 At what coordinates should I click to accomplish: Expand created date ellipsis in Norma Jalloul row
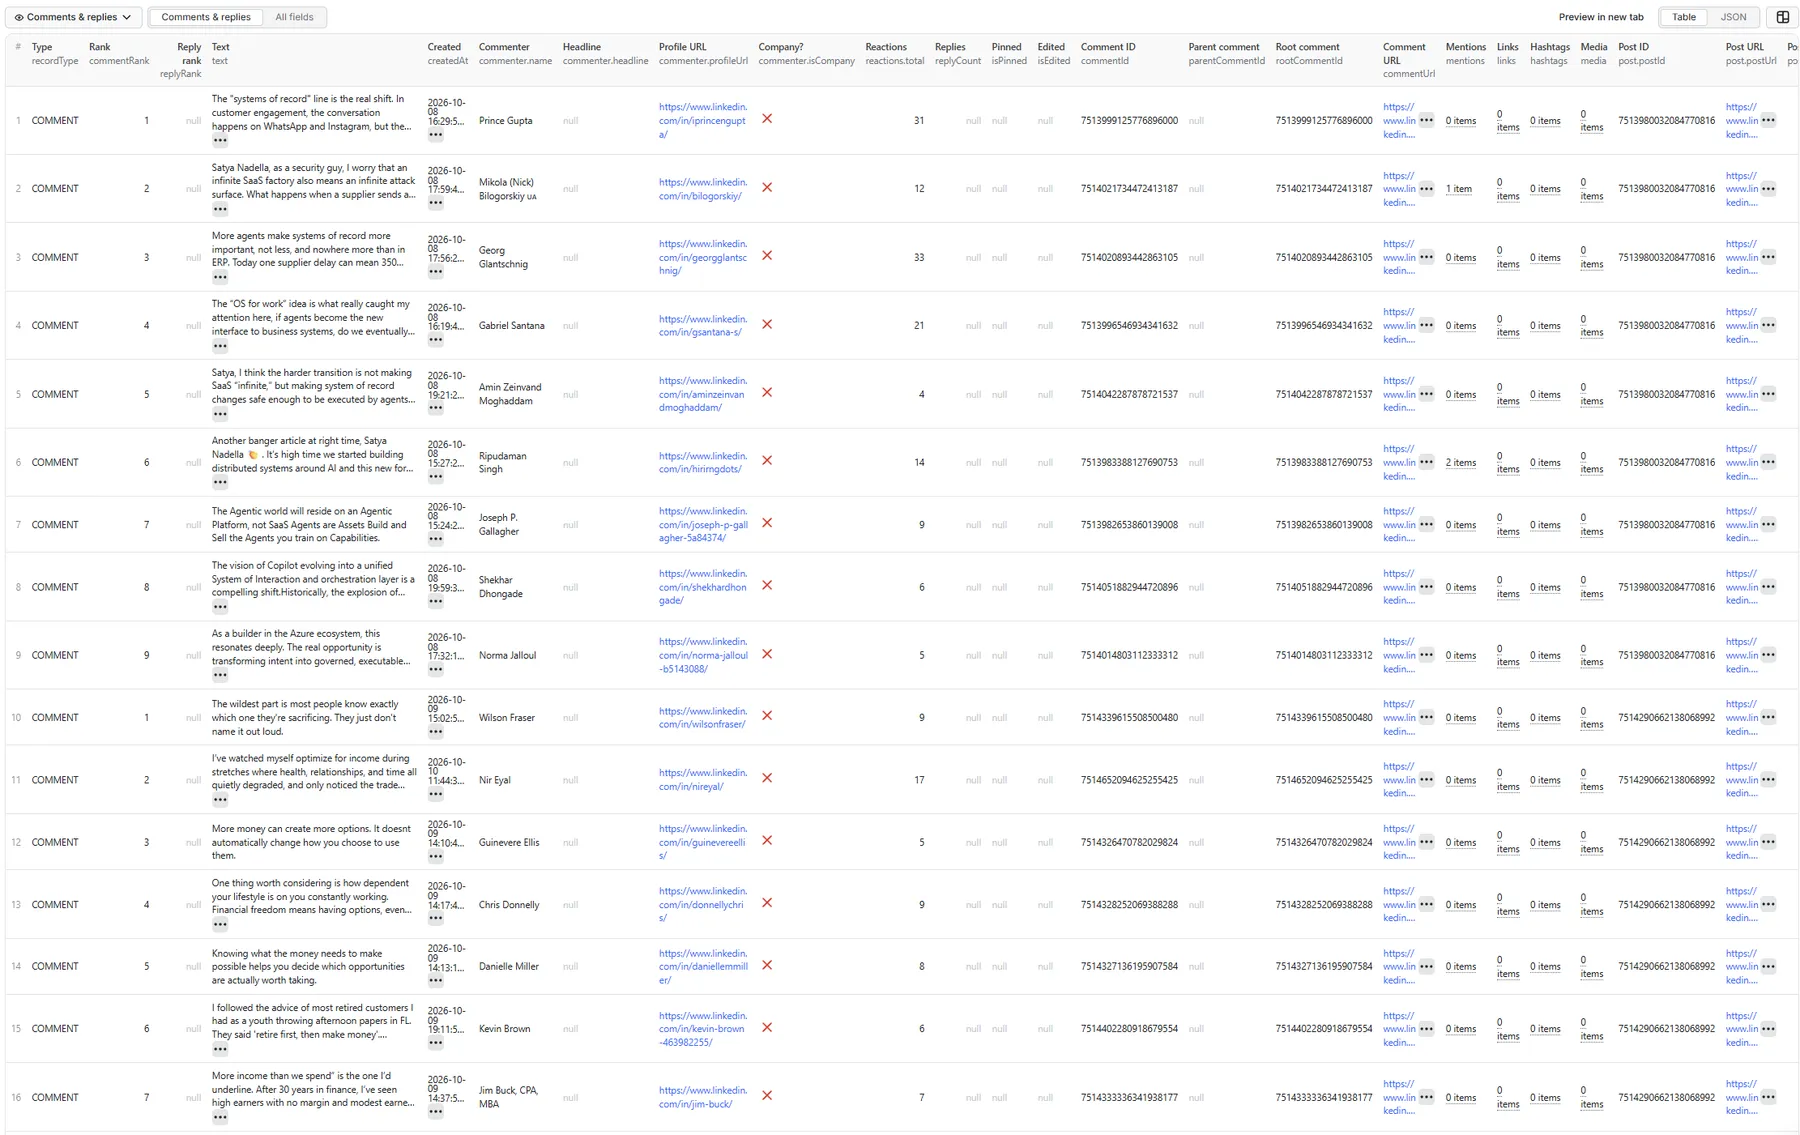click(436, 670)
